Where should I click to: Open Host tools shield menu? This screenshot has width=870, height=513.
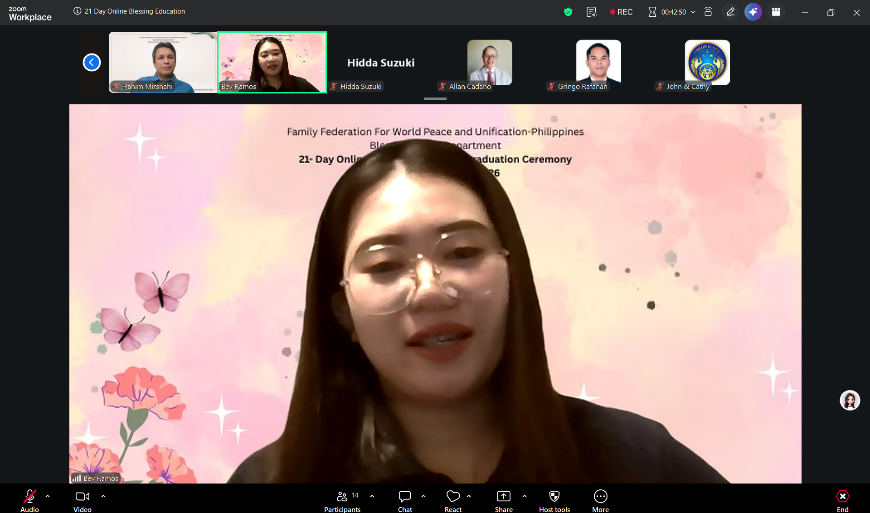click(554, 497)
